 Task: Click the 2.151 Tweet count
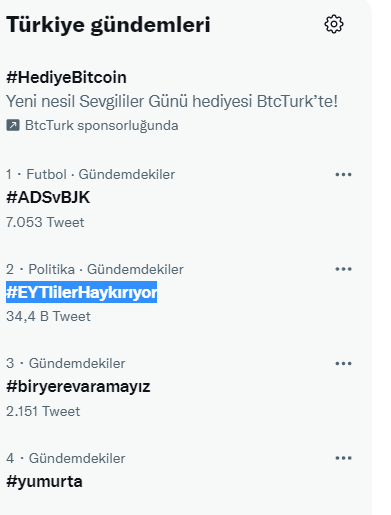point(43,411)
